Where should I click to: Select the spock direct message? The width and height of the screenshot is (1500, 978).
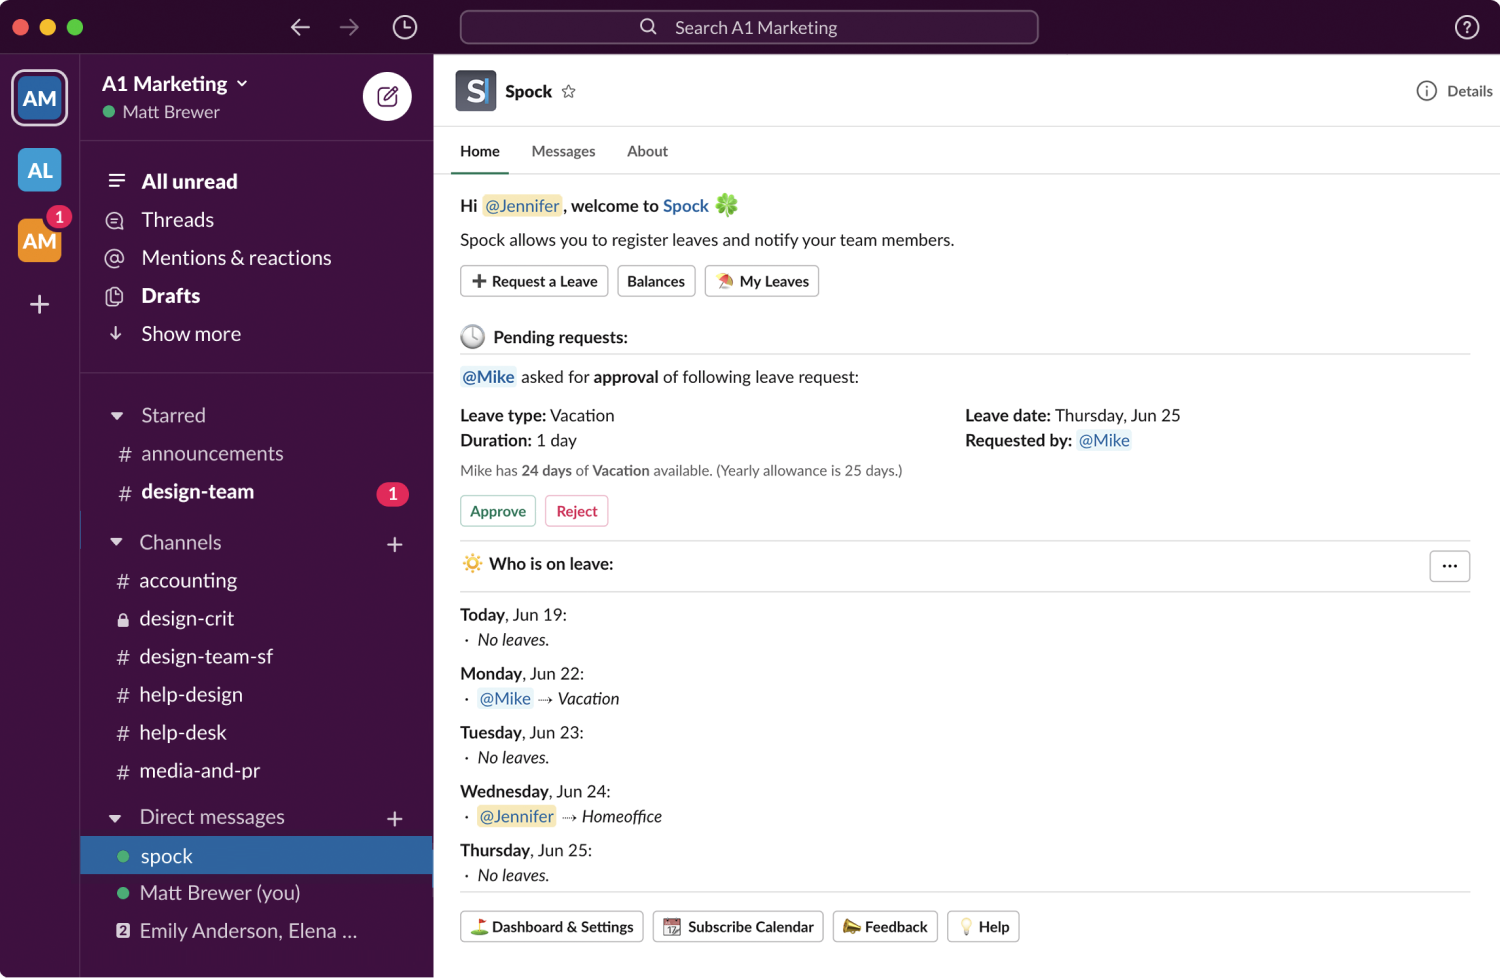click(x=257, y=856)
